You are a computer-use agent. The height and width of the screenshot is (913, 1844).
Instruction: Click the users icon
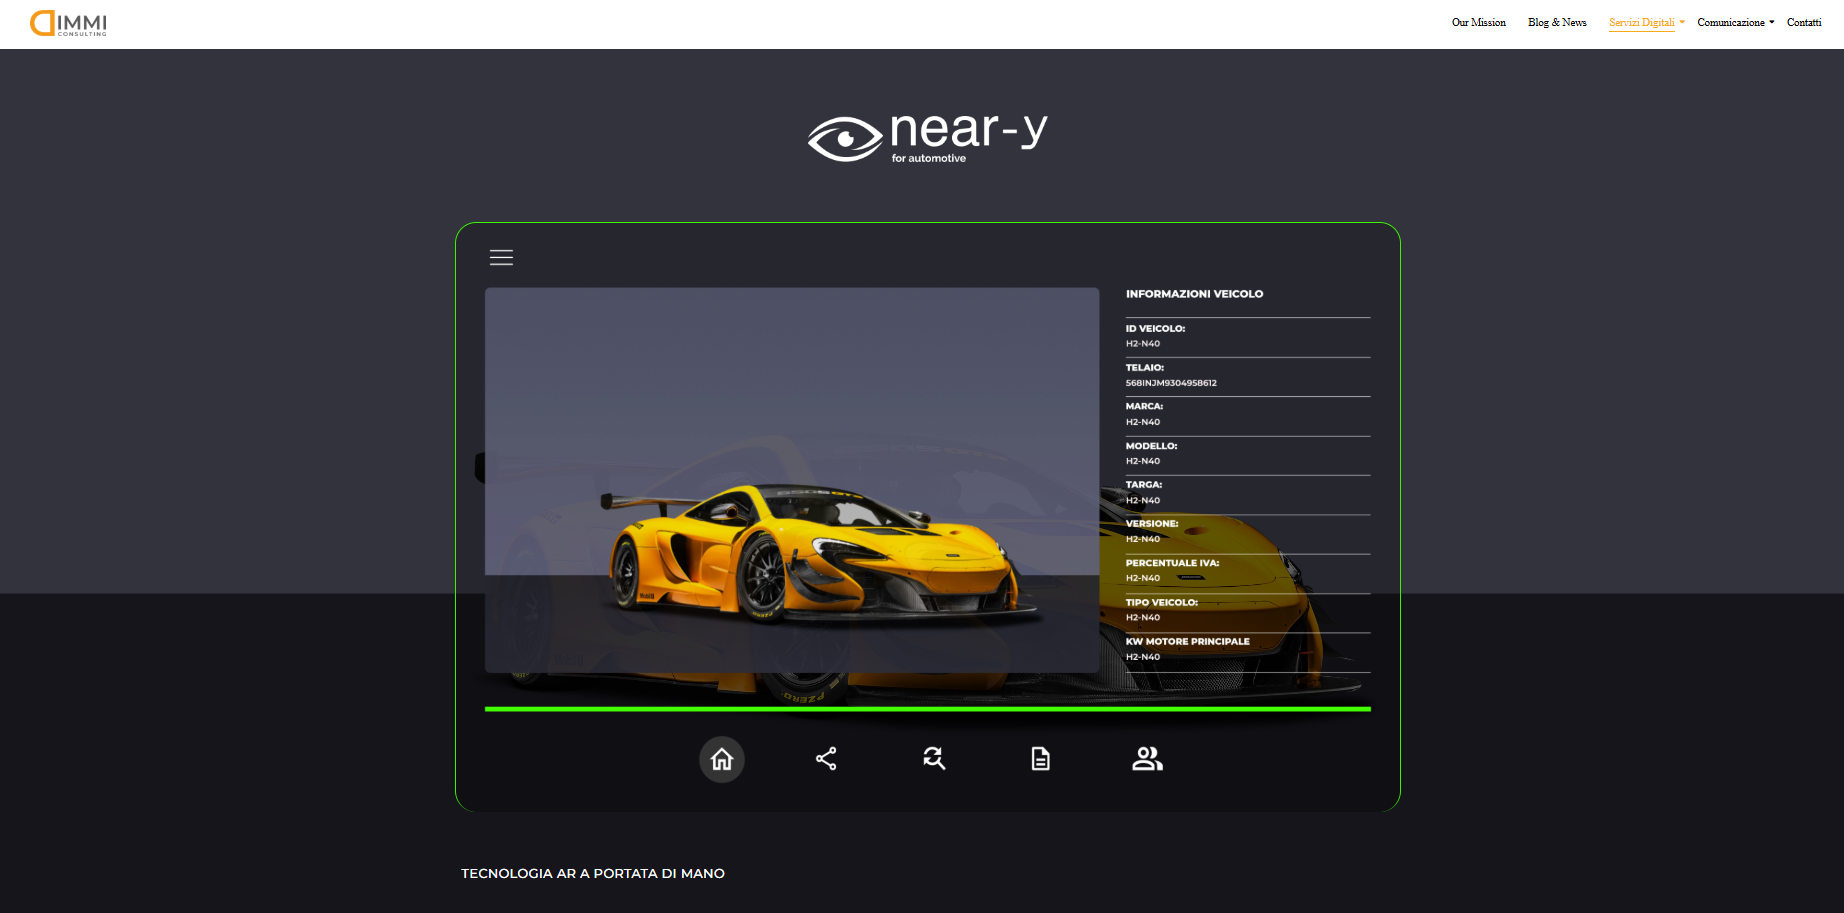(x=1147, y=759)
